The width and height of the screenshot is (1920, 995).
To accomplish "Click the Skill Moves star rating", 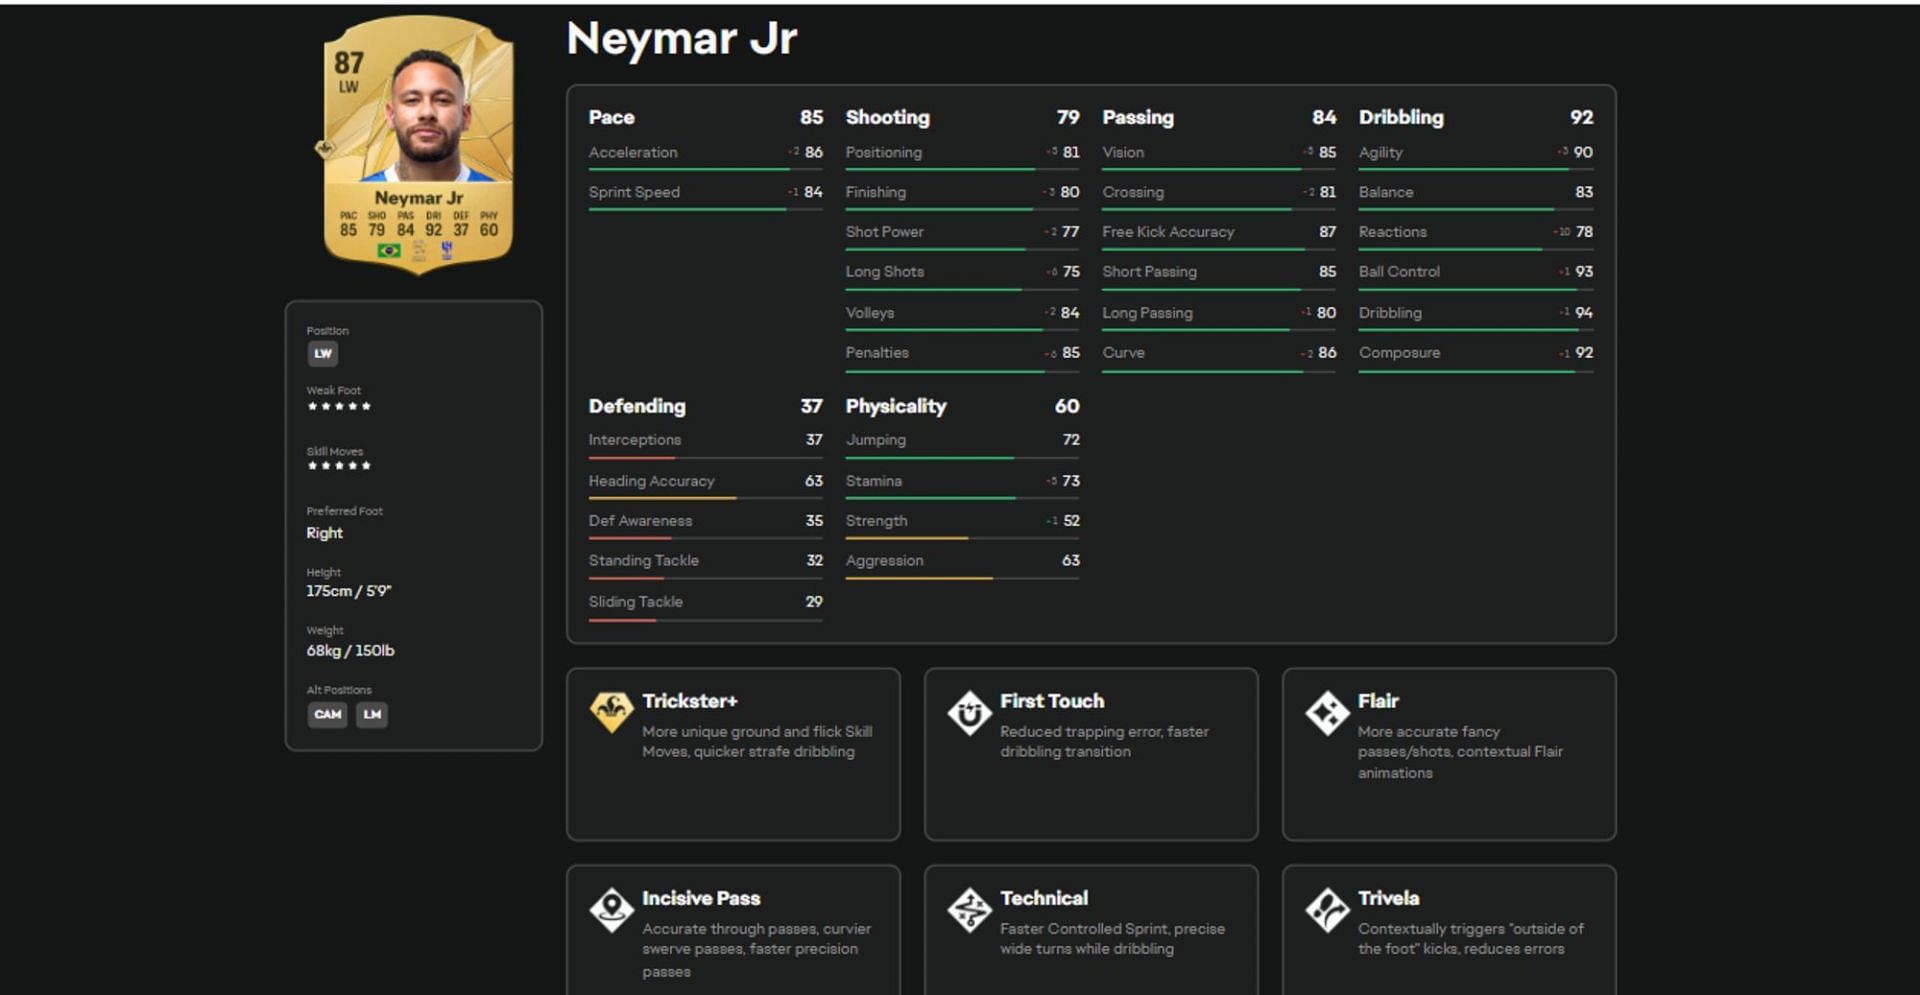I will pyautogui.click(x=339, y=466).
